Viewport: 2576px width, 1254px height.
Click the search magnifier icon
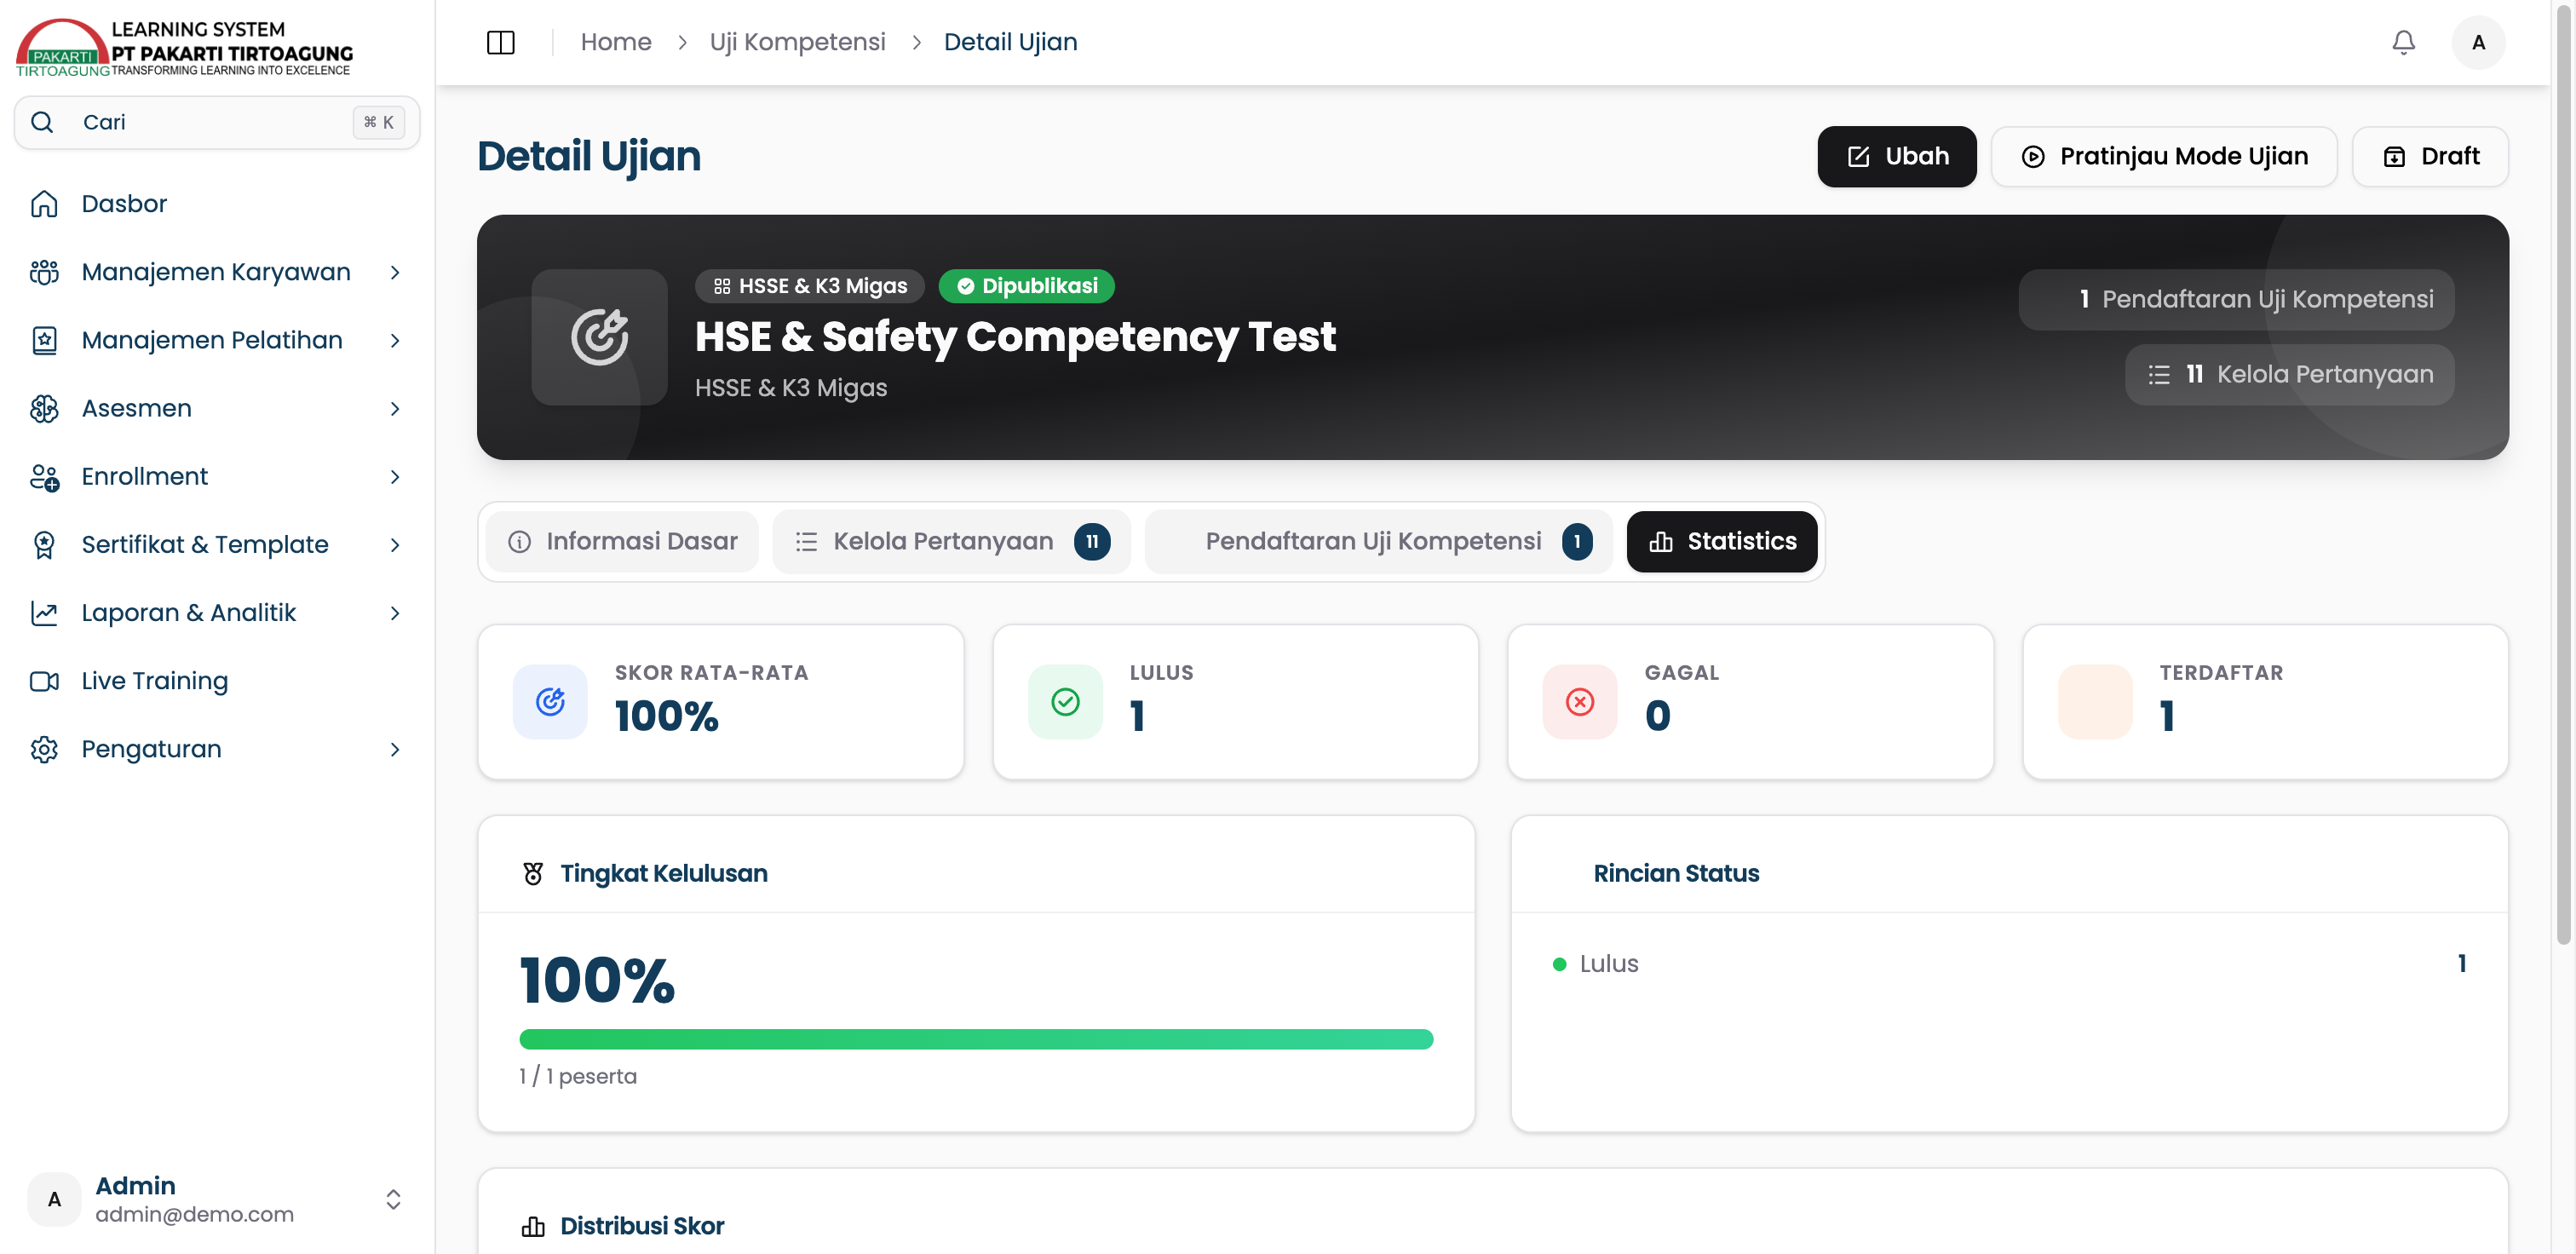[x=42, y=122]
